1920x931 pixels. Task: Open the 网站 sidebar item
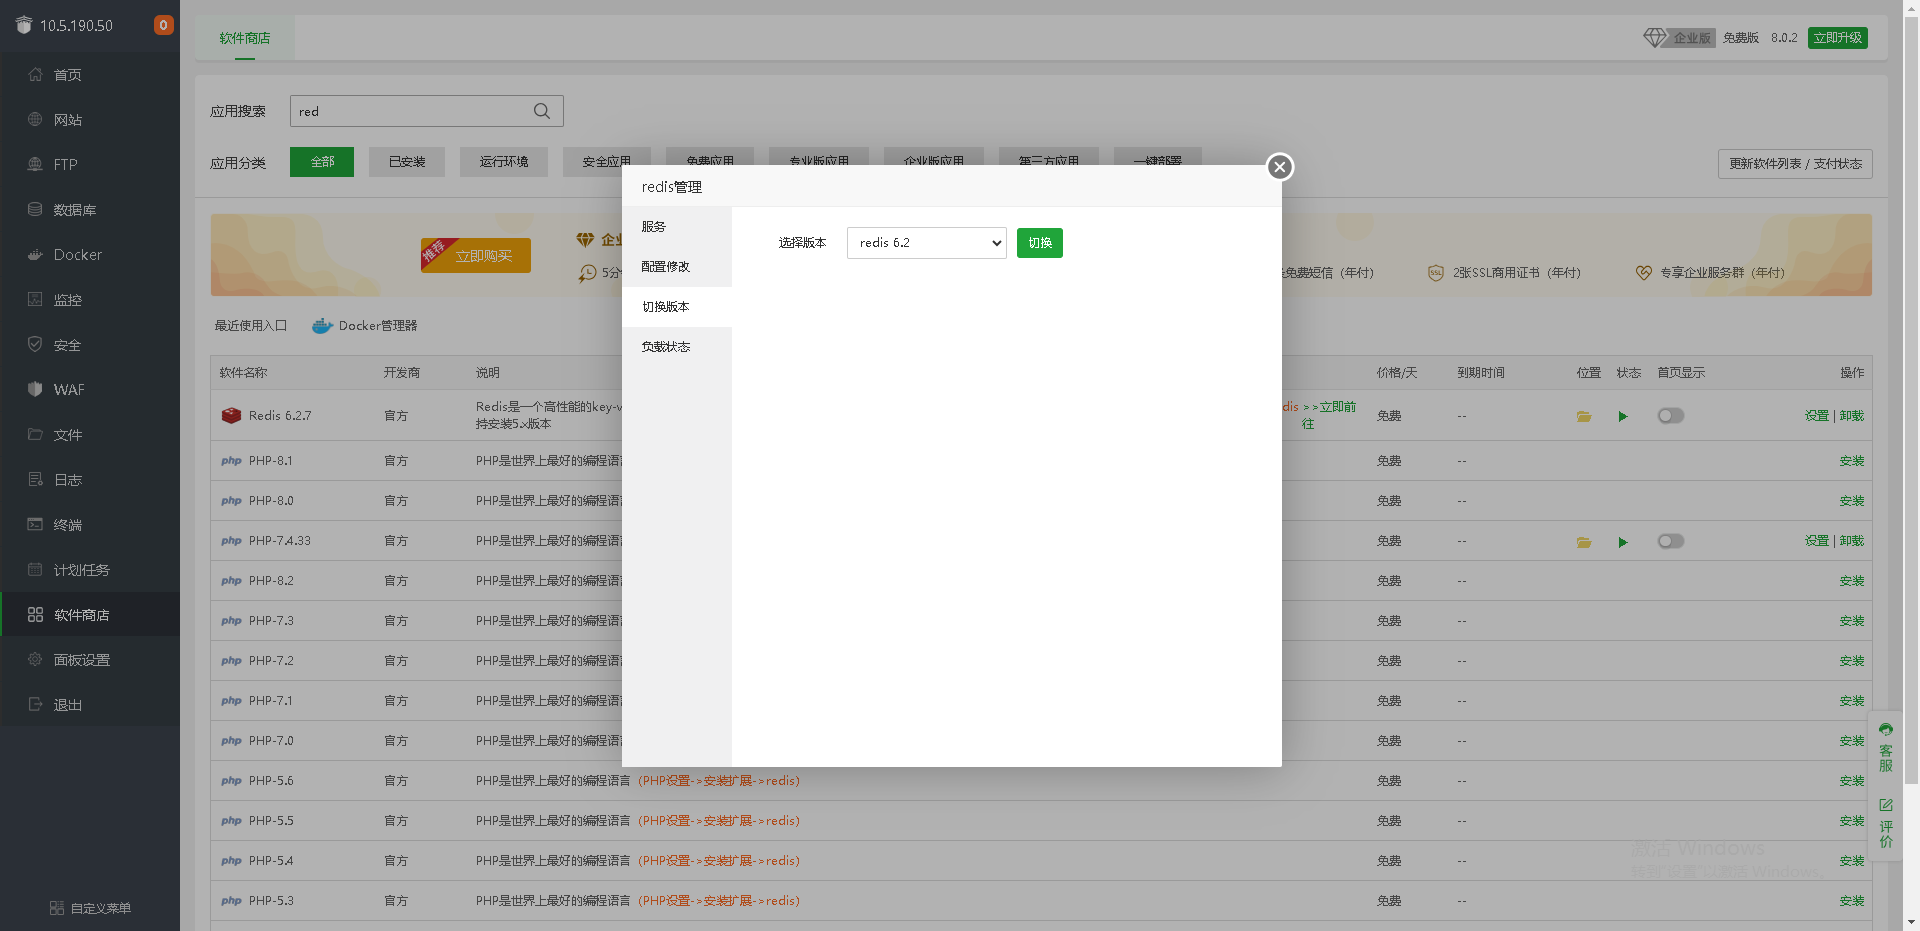[90, 120]
